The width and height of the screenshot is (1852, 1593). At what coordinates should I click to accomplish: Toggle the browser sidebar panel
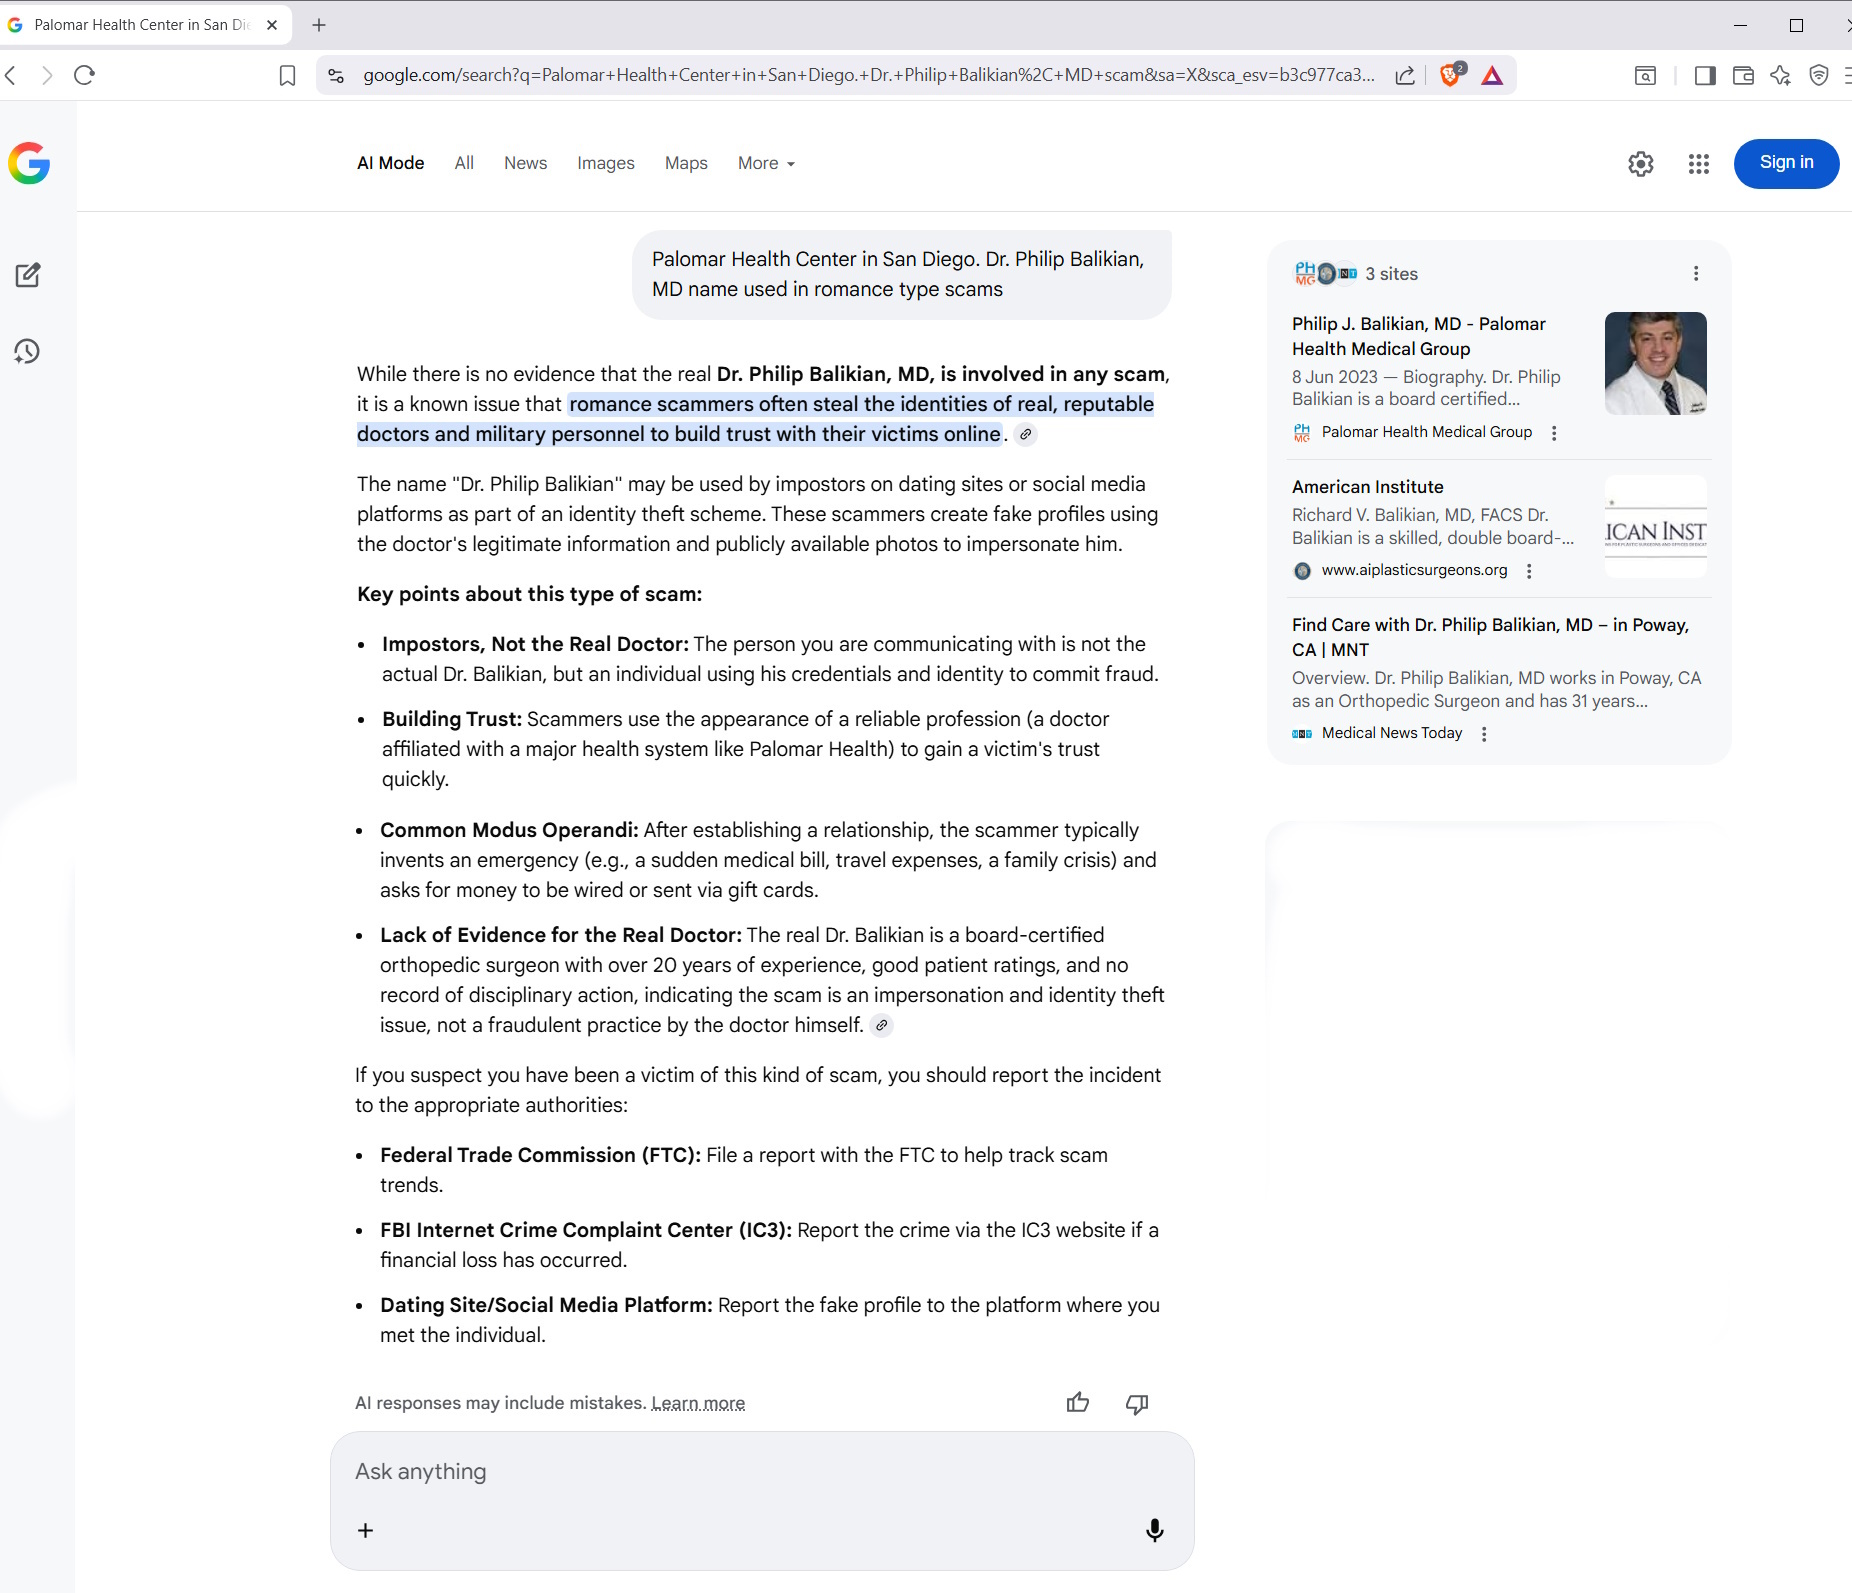point(1705,75)
